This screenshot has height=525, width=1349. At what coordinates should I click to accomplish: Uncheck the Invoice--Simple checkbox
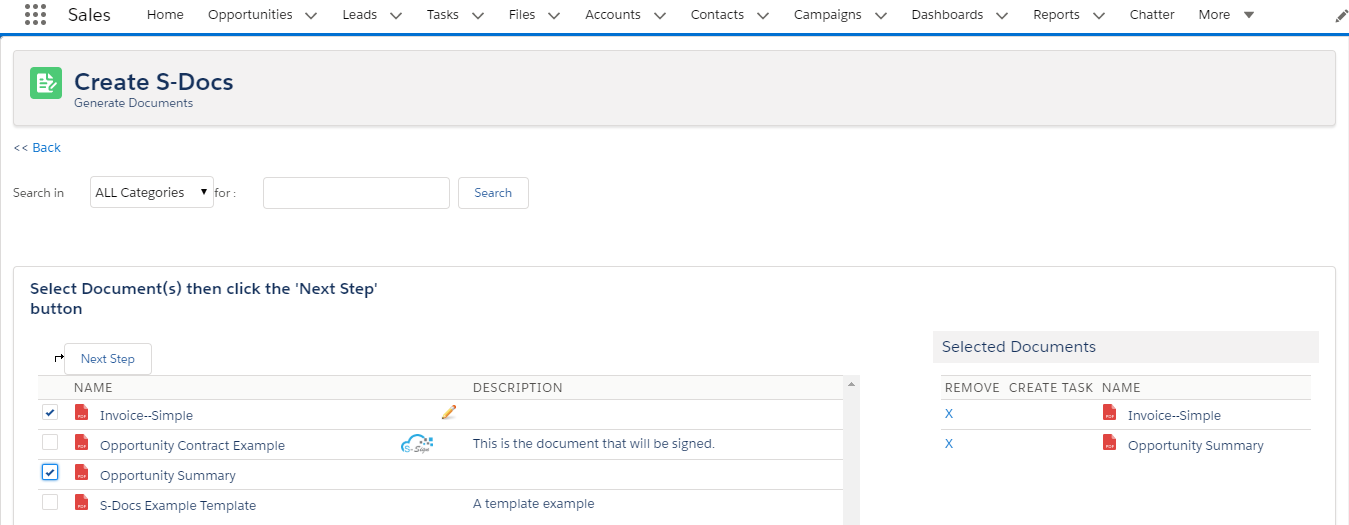coord(50,412)
